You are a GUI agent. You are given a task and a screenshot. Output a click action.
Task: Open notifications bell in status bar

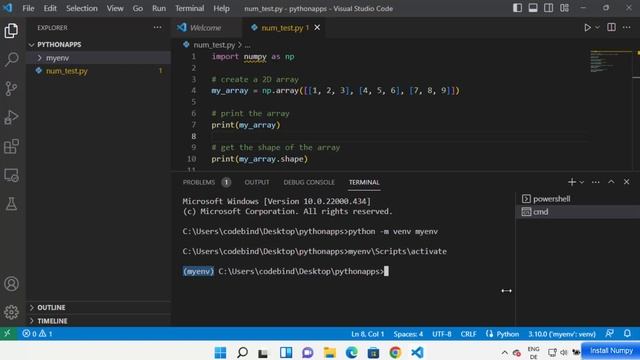627,333
